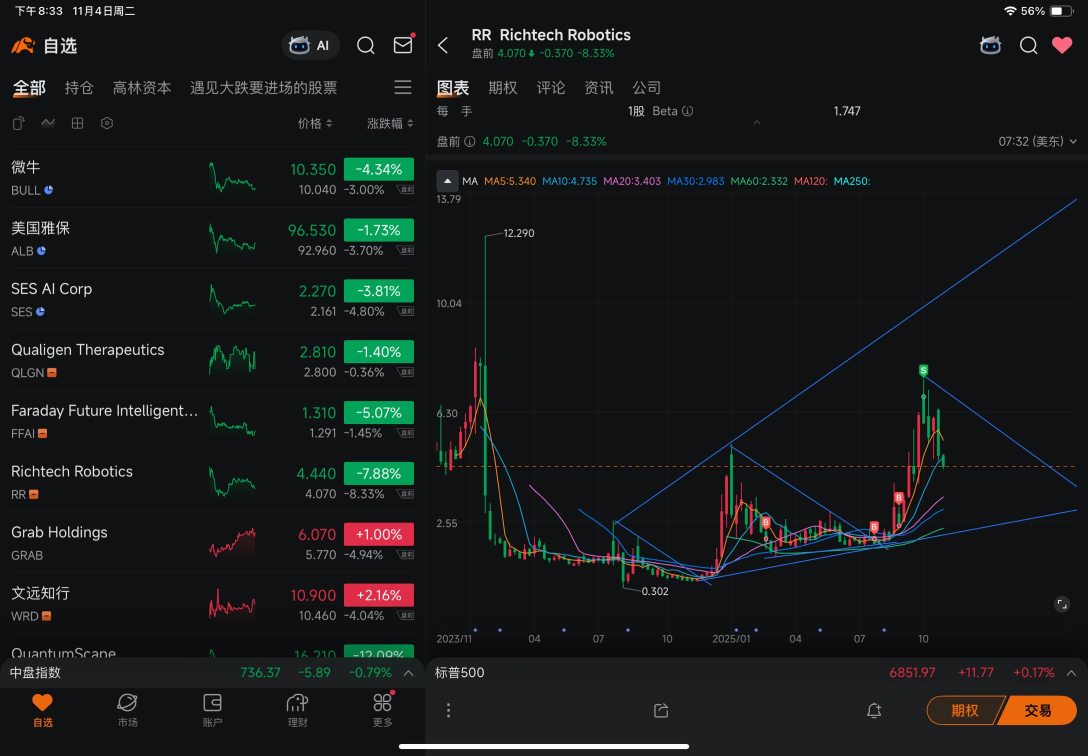Open the price alert bell icon

point(874,710)
